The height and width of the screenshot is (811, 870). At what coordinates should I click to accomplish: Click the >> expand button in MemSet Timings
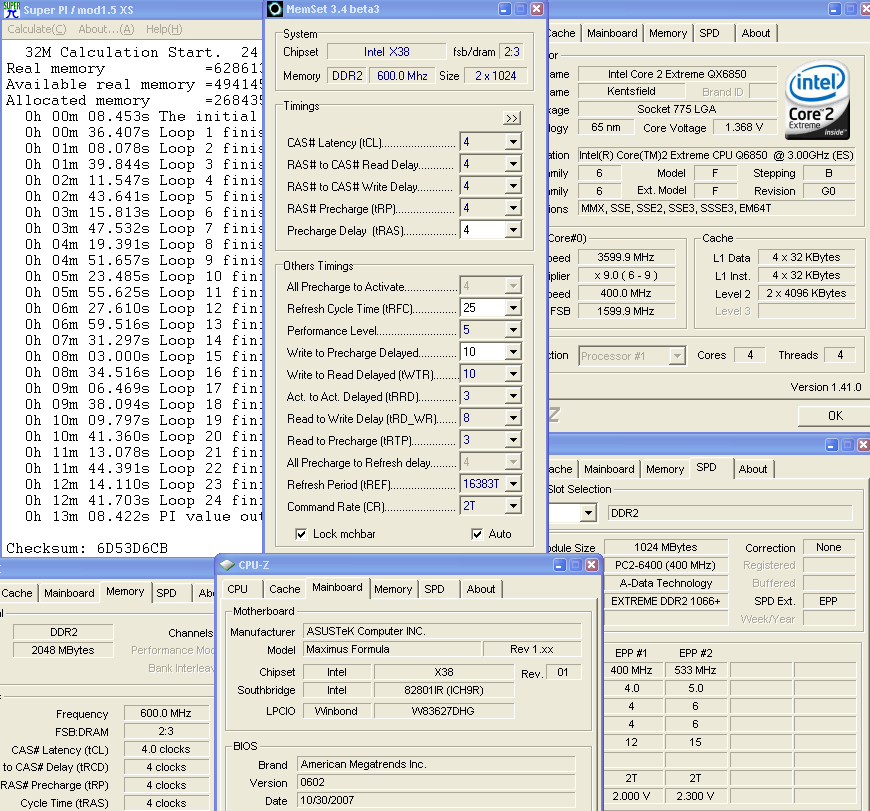point(512,118)
